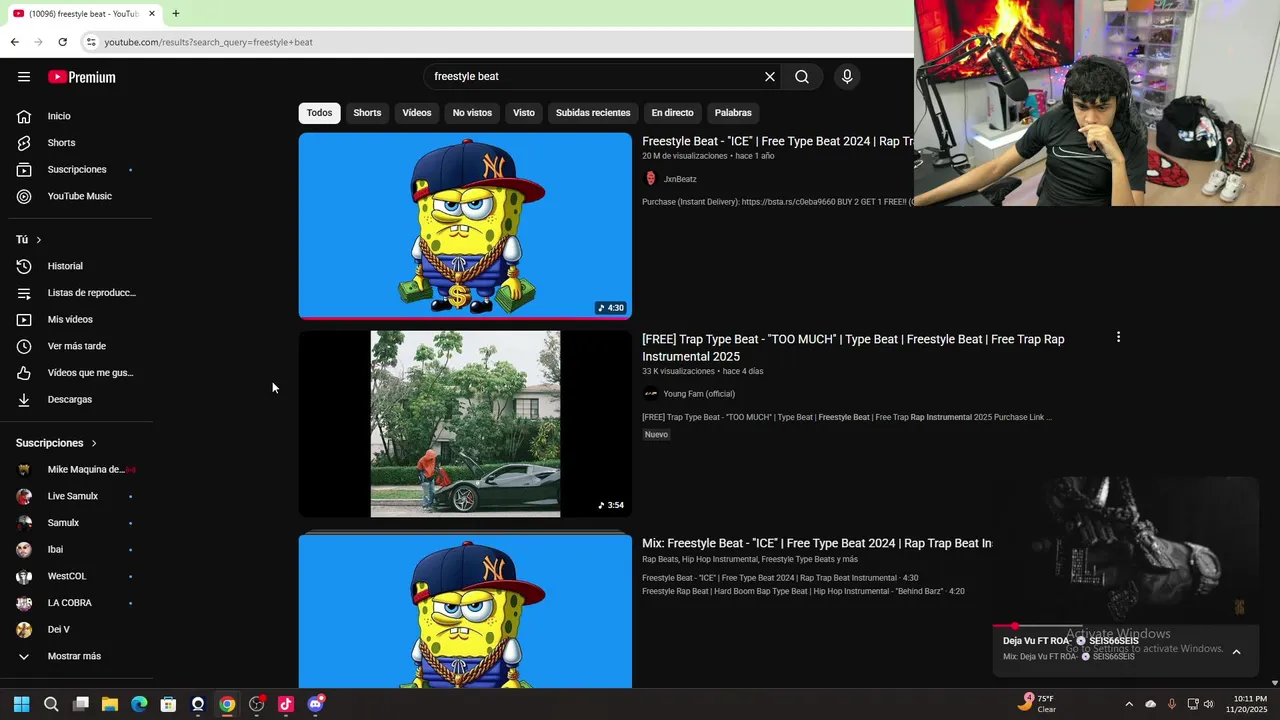Click the site info icon in address bar
This screenshot has height=720, width=1280.
pos(91,42)
